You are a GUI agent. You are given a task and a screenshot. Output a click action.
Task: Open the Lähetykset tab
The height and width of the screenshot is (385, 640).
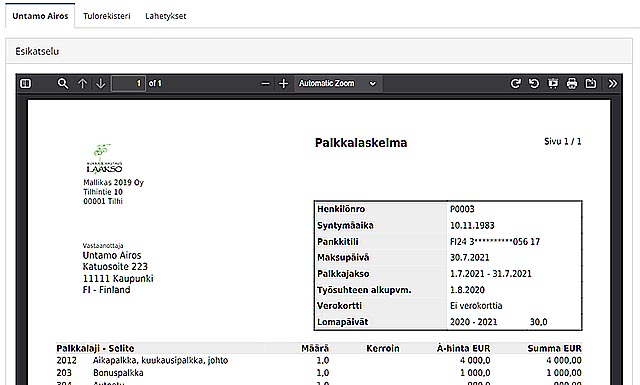pyautogui.click(x=166, y=16)
